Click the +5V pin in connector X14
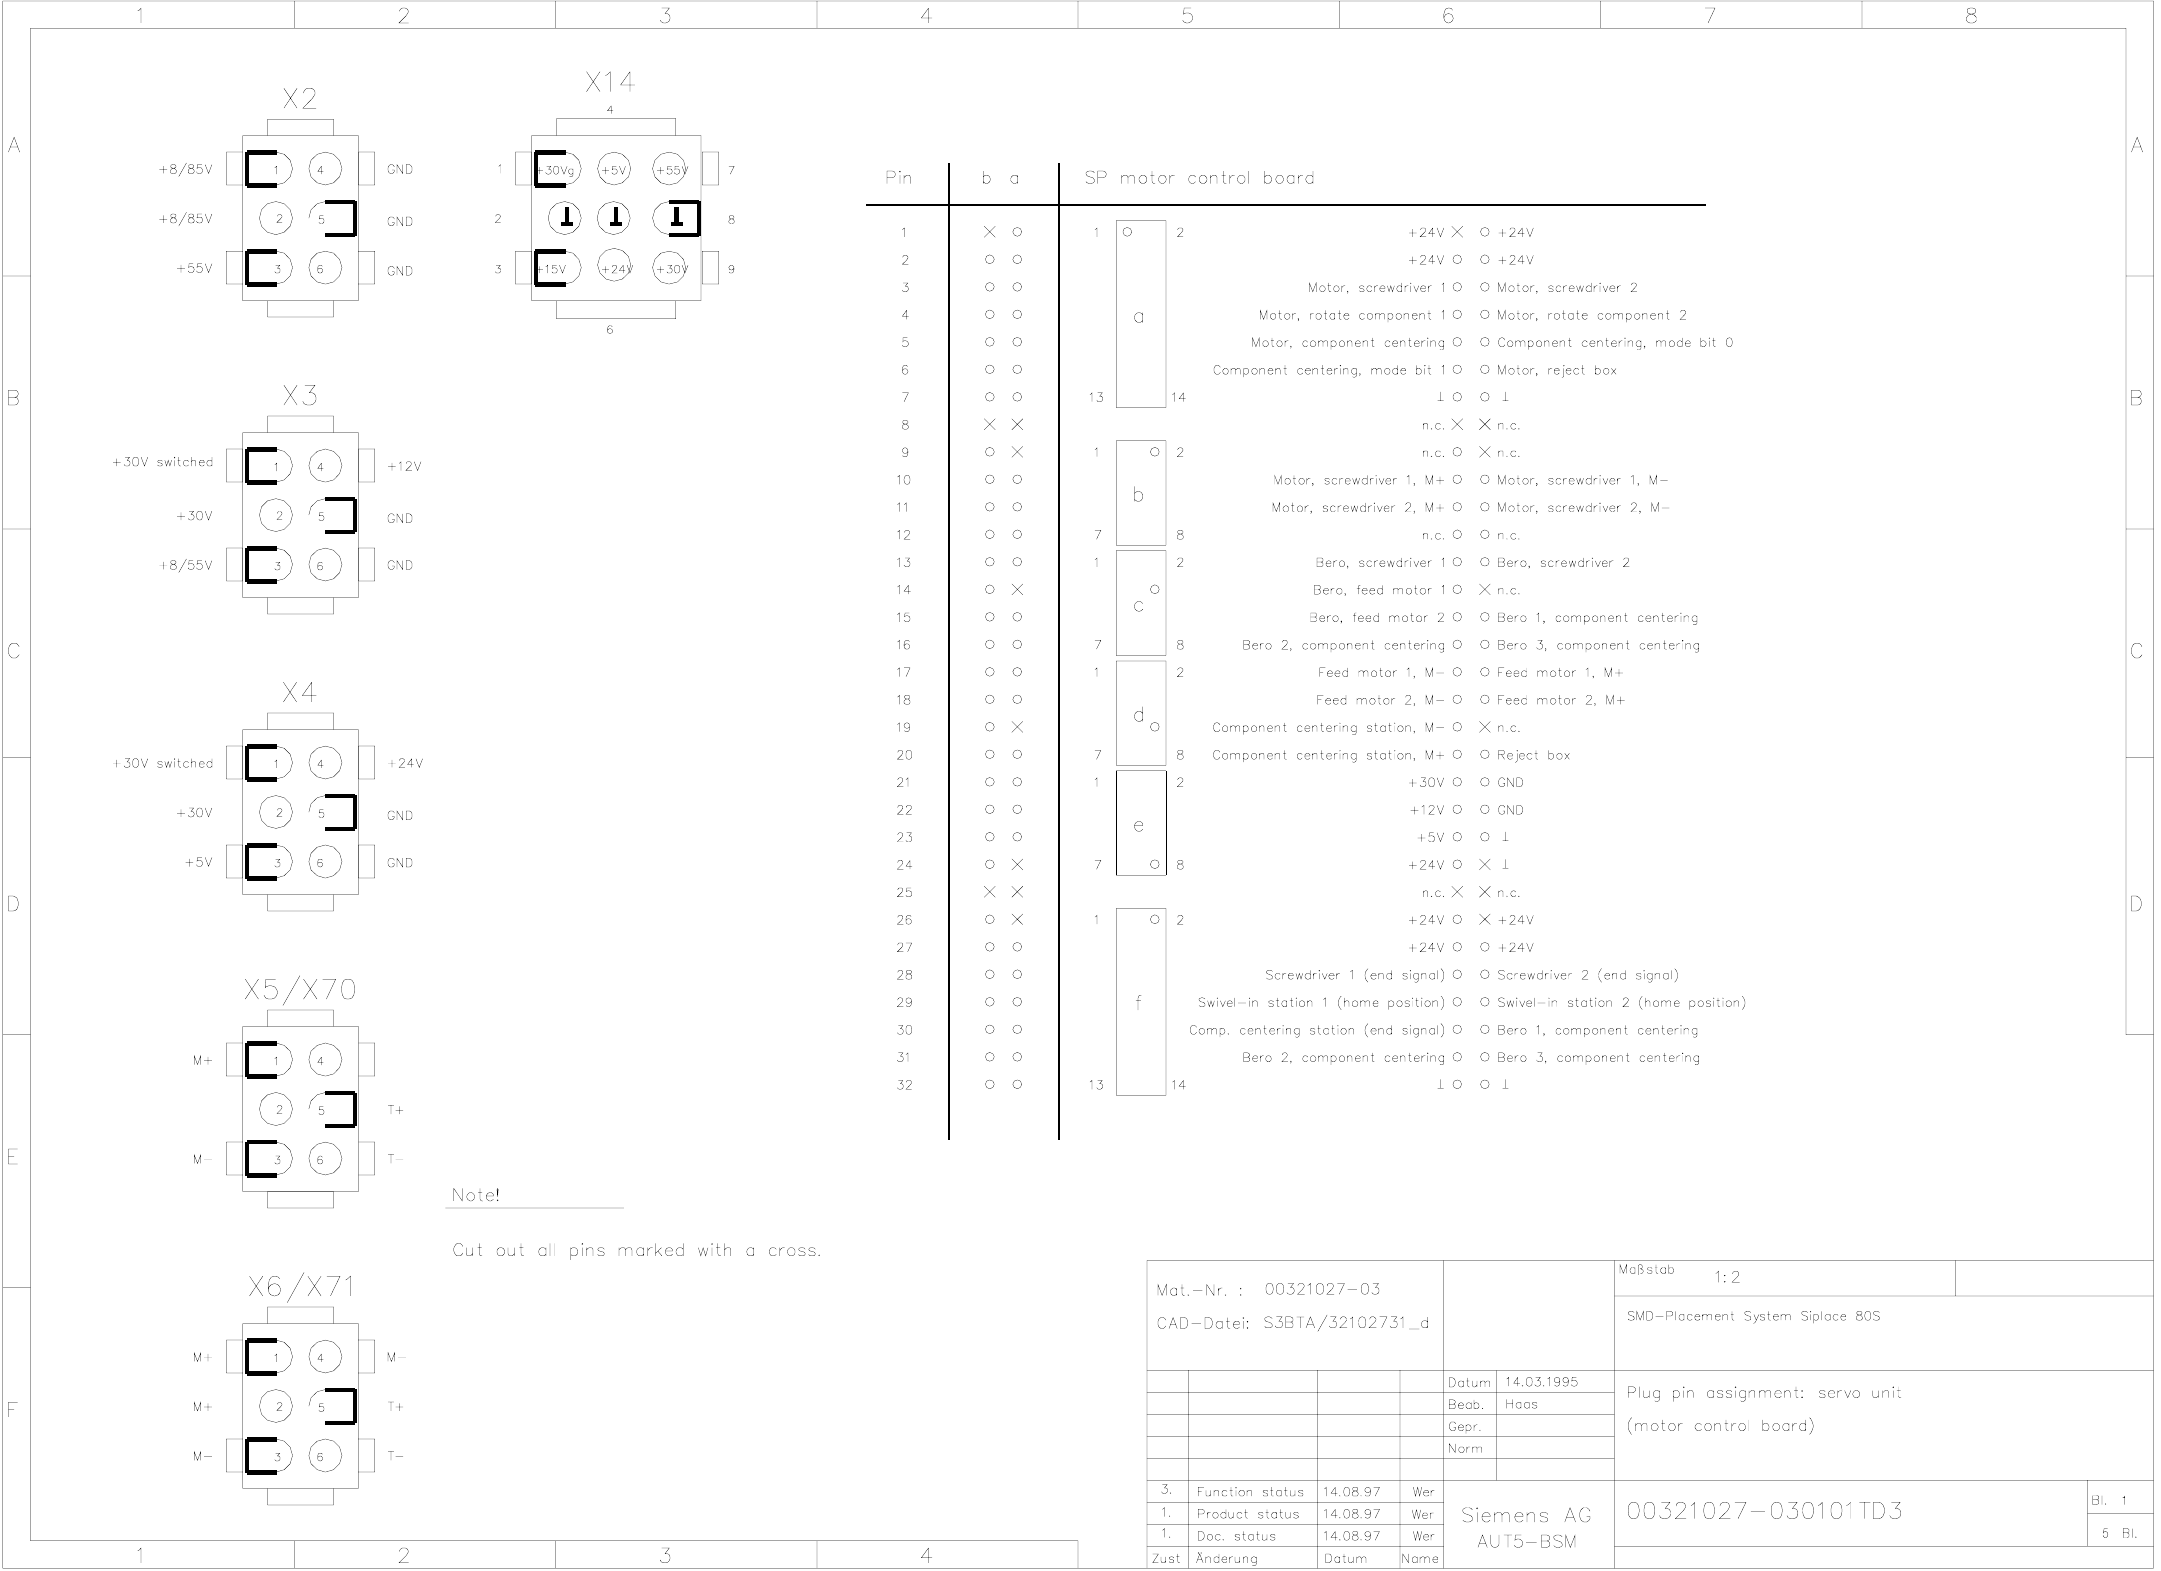Viewport: 2161px width, 1571px height. coord(614,169)
